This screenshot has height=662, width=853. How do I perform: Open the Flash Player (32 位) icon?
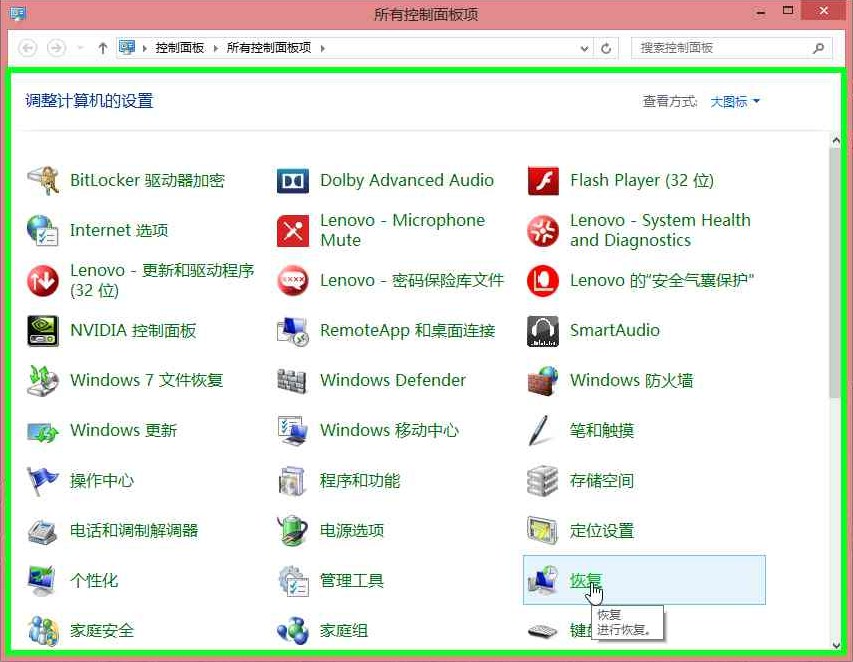coord(542,181)
